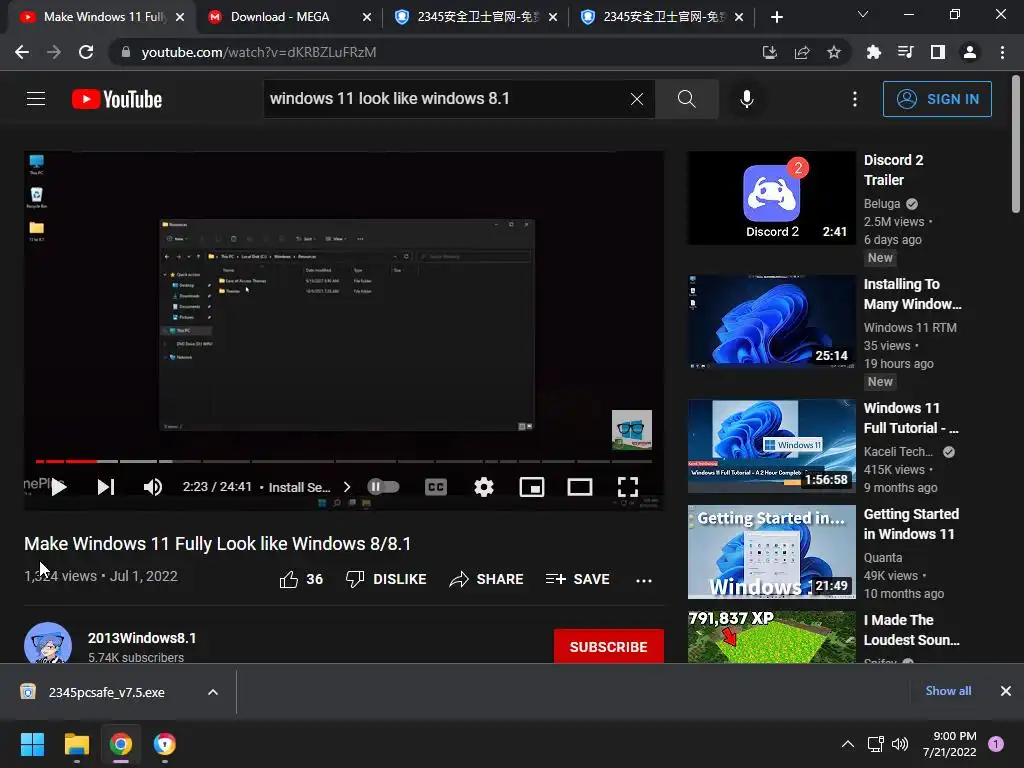Open the SHARE dialog

(x=487, y=579)
